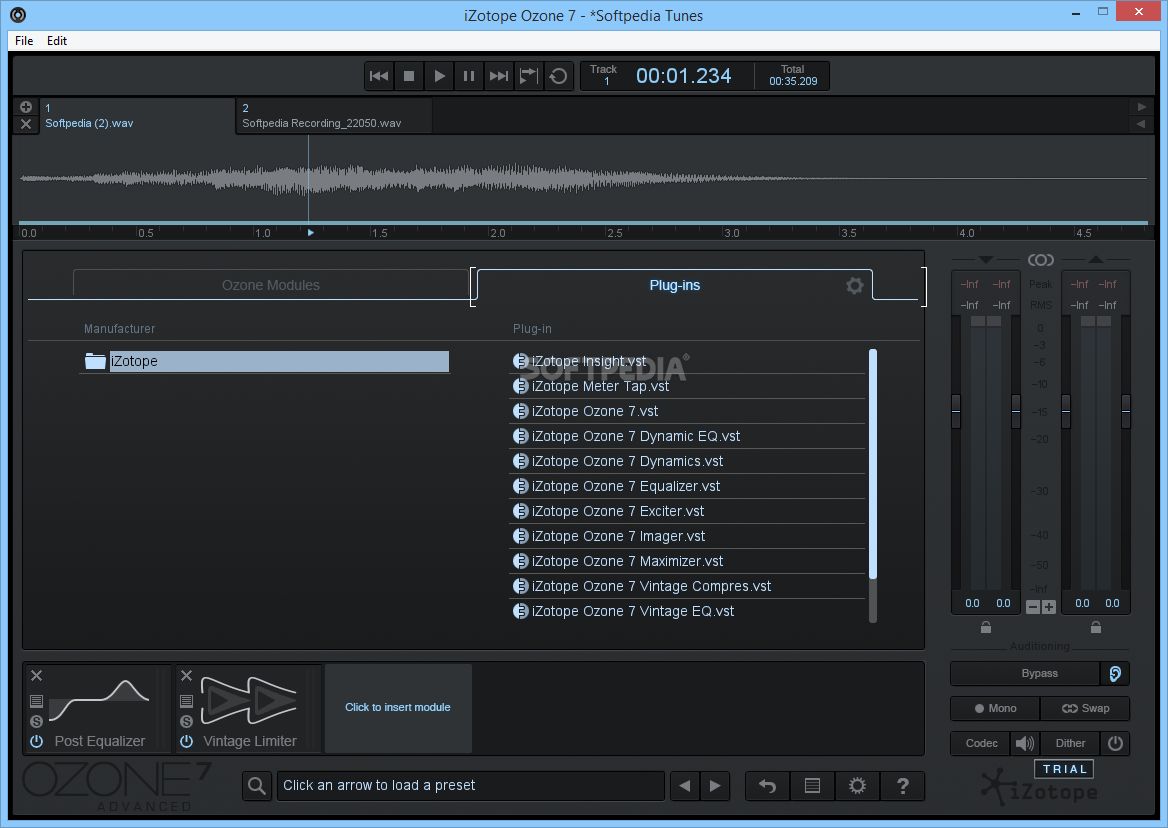Solo the Post Equalizer module

[36, 721]
